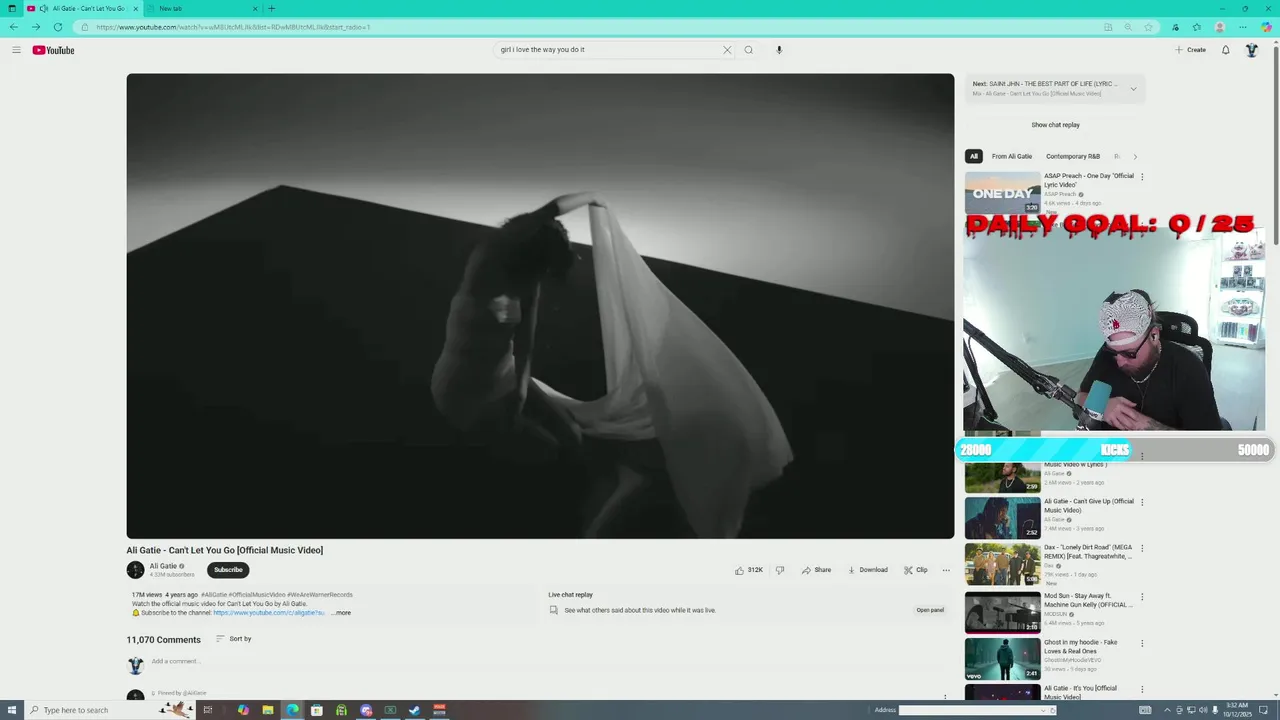Image resolution: width=1280 pixels, height=720 pixels.
Task: Open the YouTube account avatar menu
Action: click(1251, 50)
